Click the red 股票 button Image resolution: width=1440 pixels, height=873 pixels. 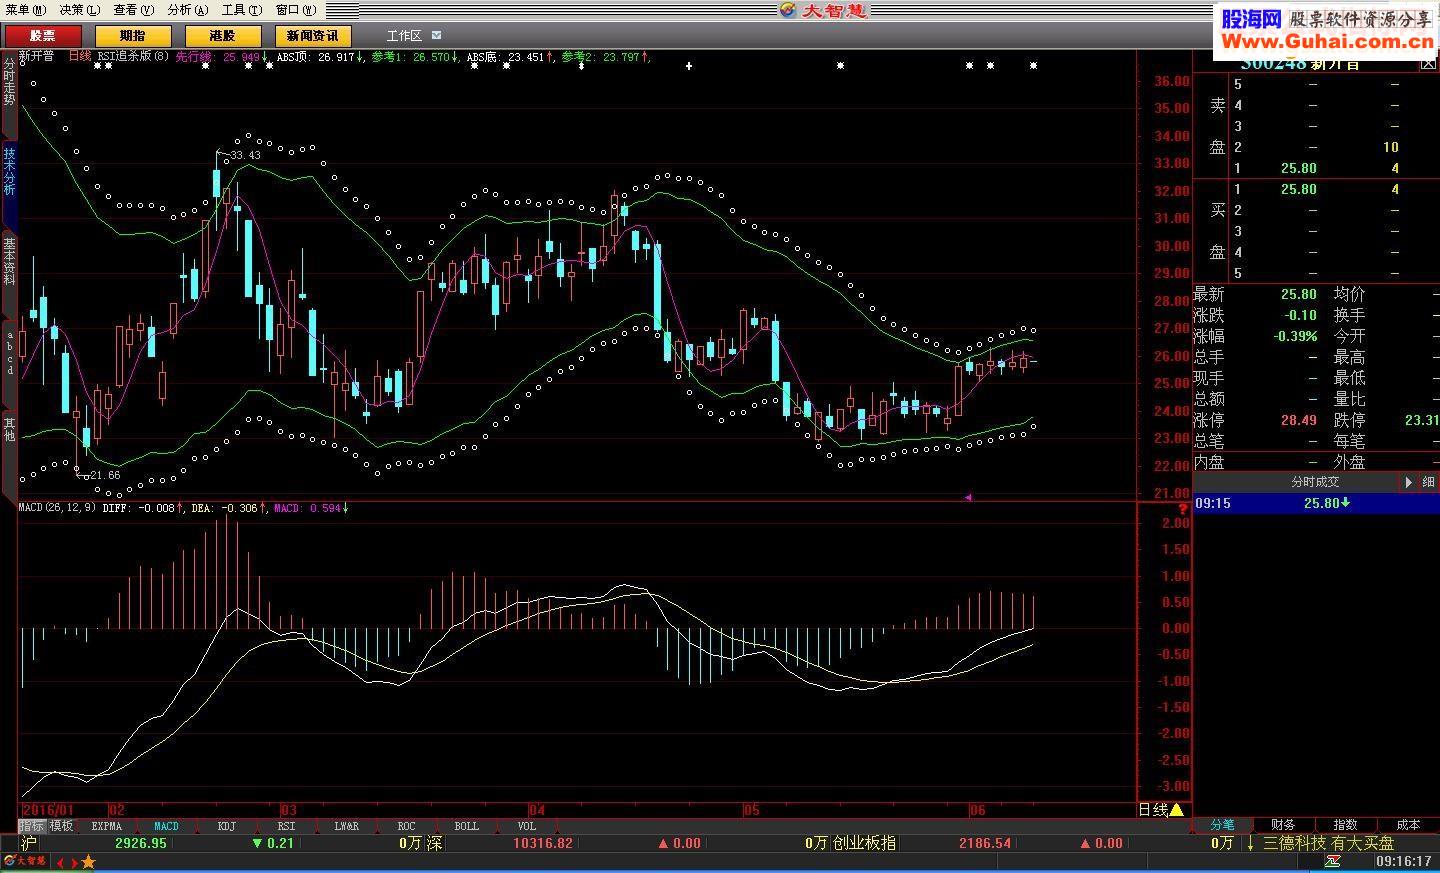(x=43, y=35)
